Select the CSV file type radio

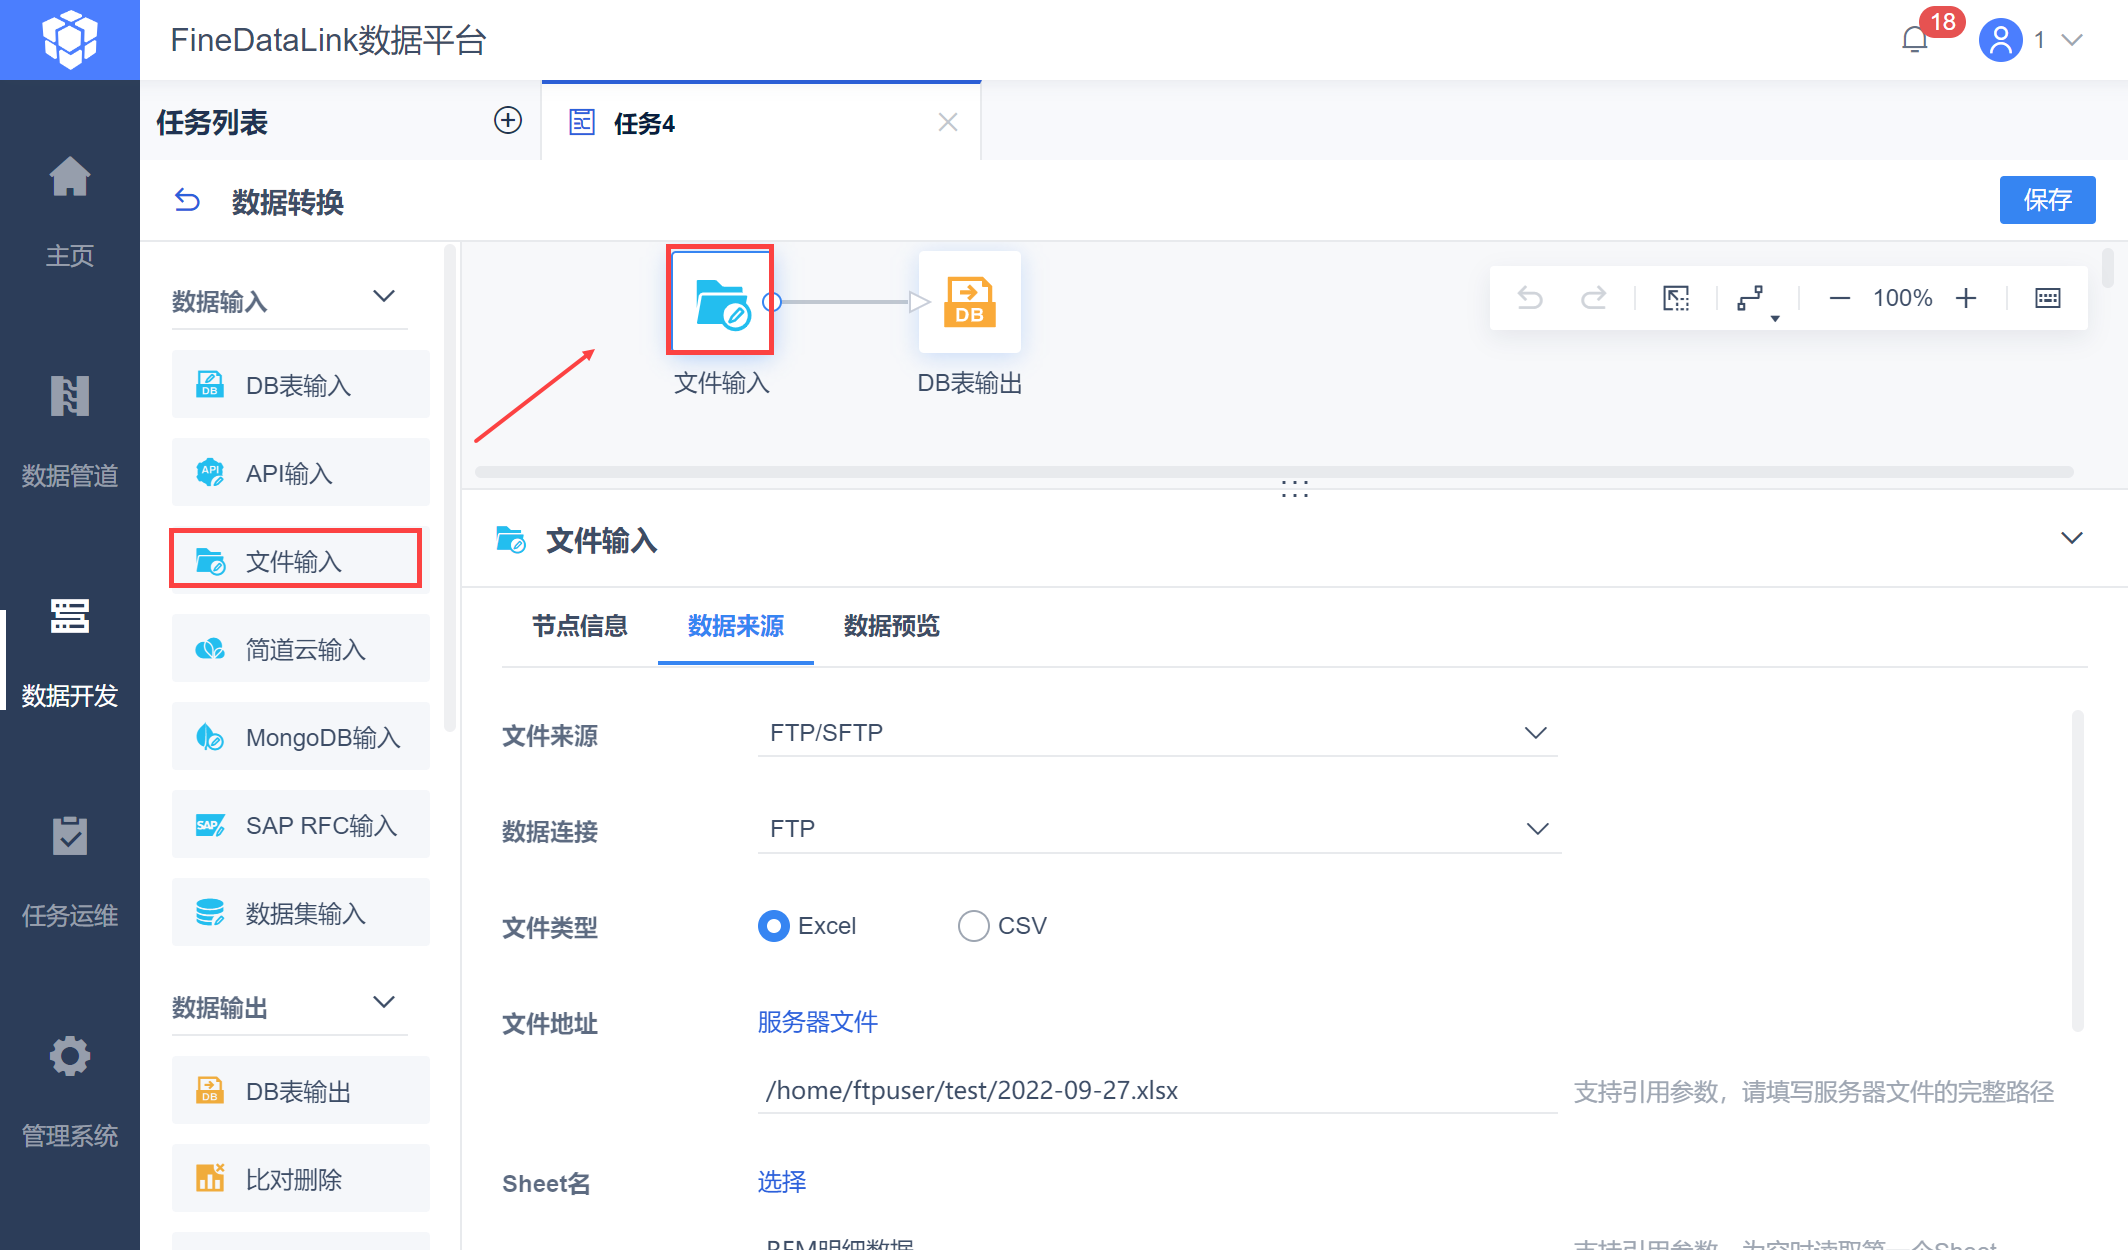pos(973,926)
